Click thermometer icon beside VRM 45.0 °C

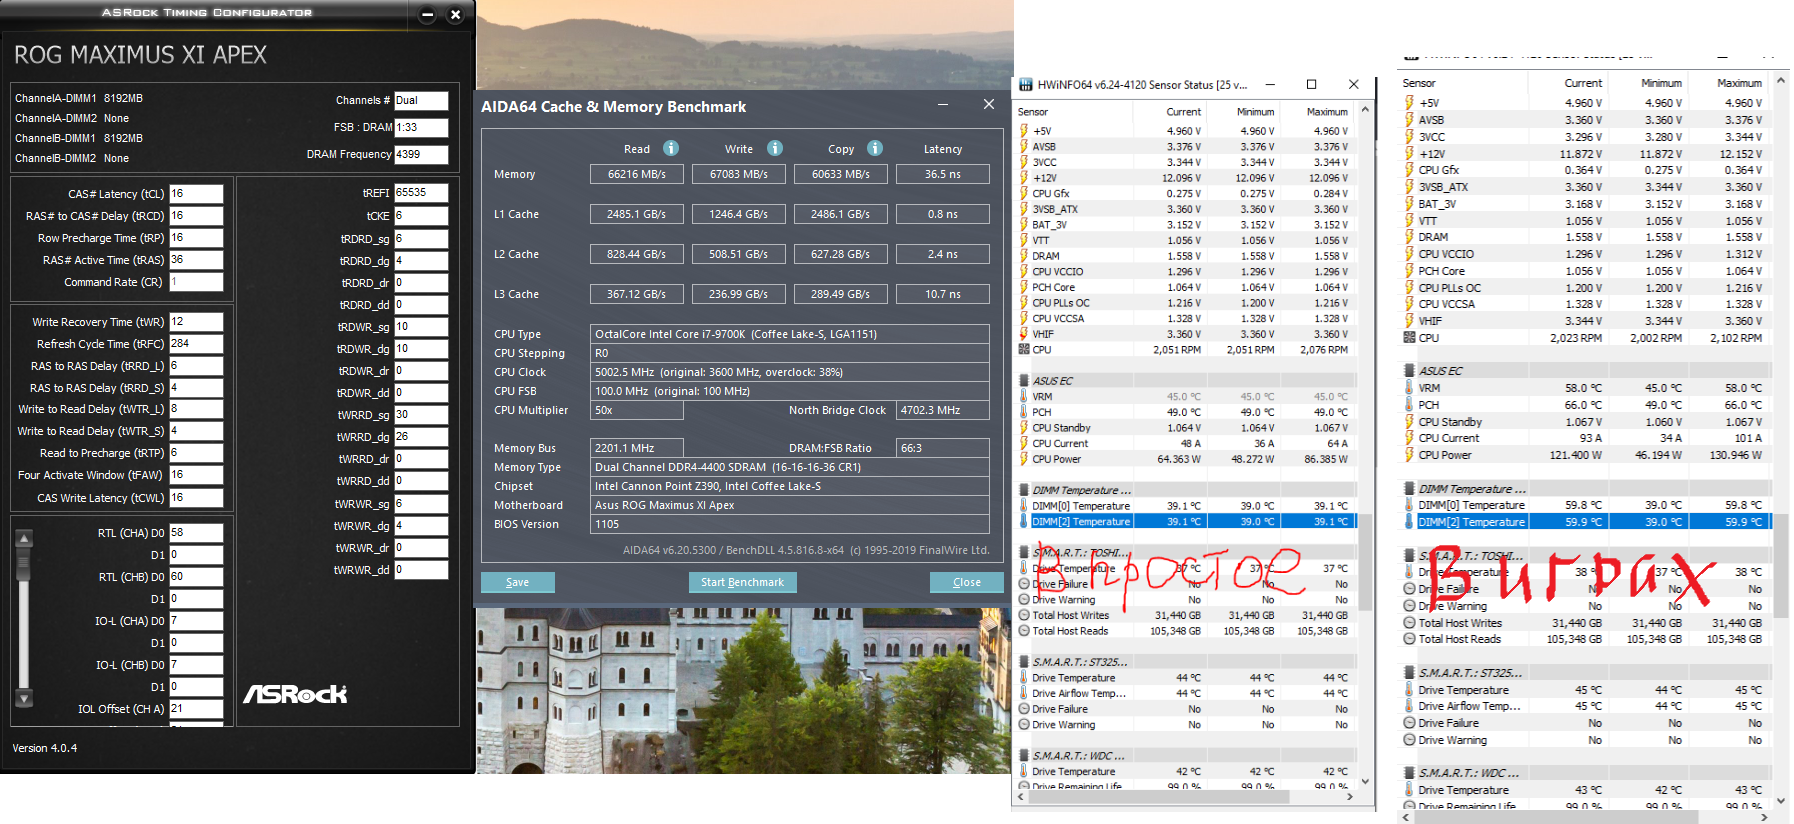point(1023,396)
